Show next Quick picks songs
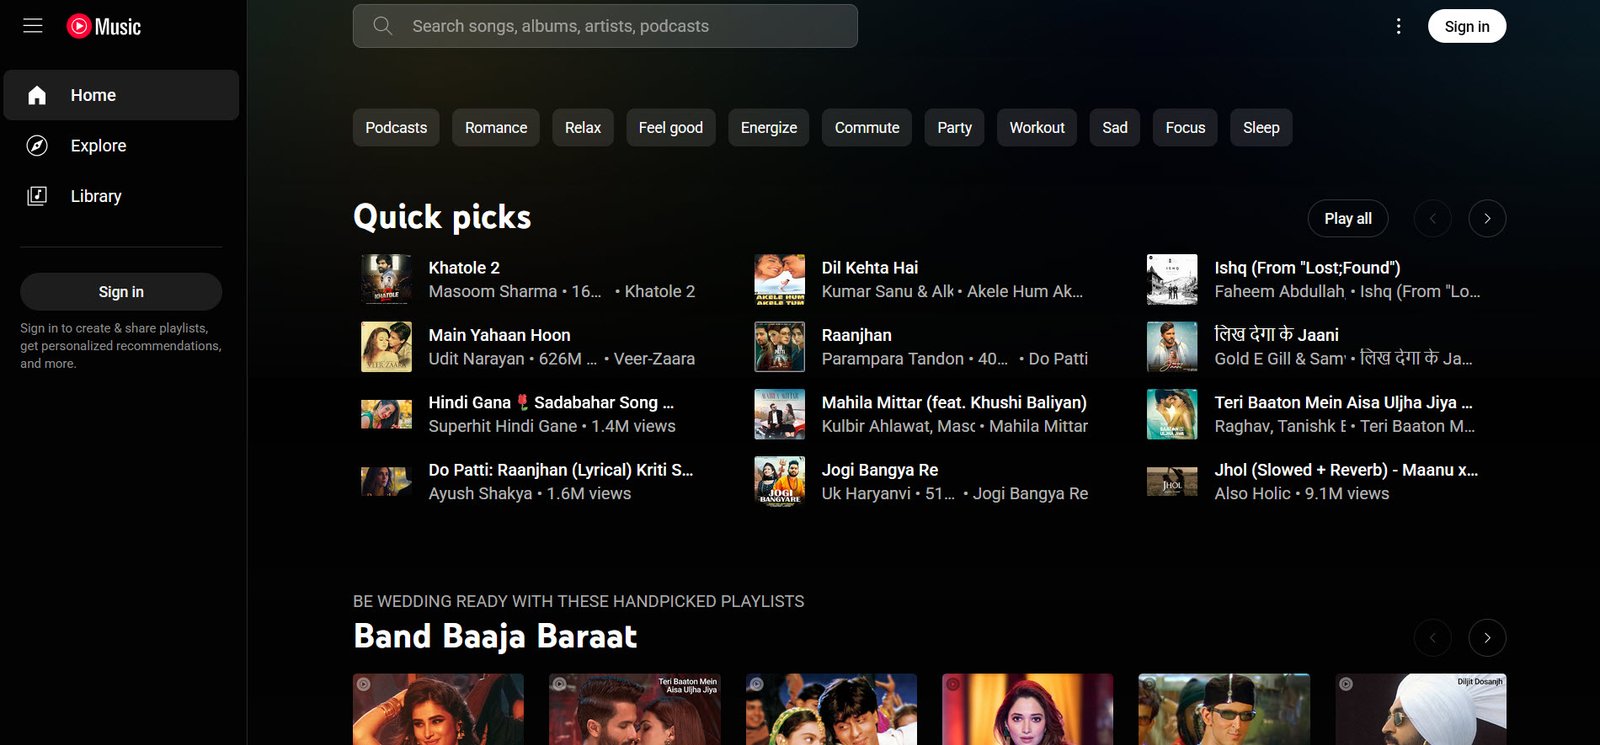Screen dimensions: 1600x745 point(1487,218)
